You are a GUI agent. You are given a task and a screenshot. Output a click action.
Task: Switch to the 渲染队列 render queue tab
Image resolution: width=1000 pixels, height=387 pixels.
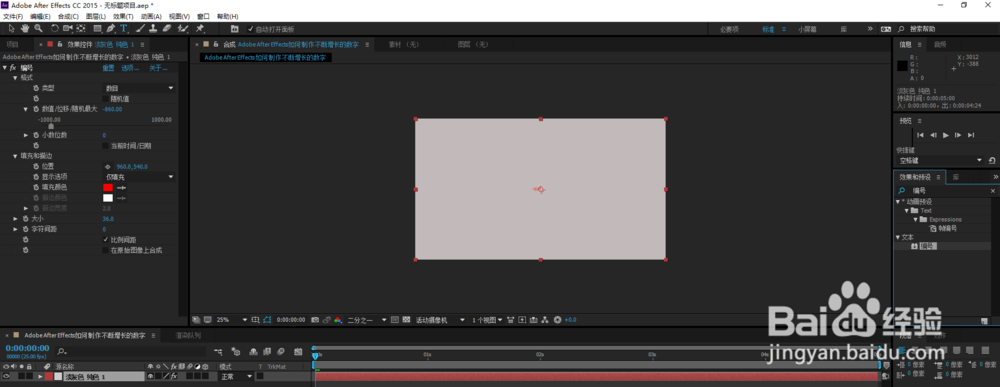[x=188, y=335]
